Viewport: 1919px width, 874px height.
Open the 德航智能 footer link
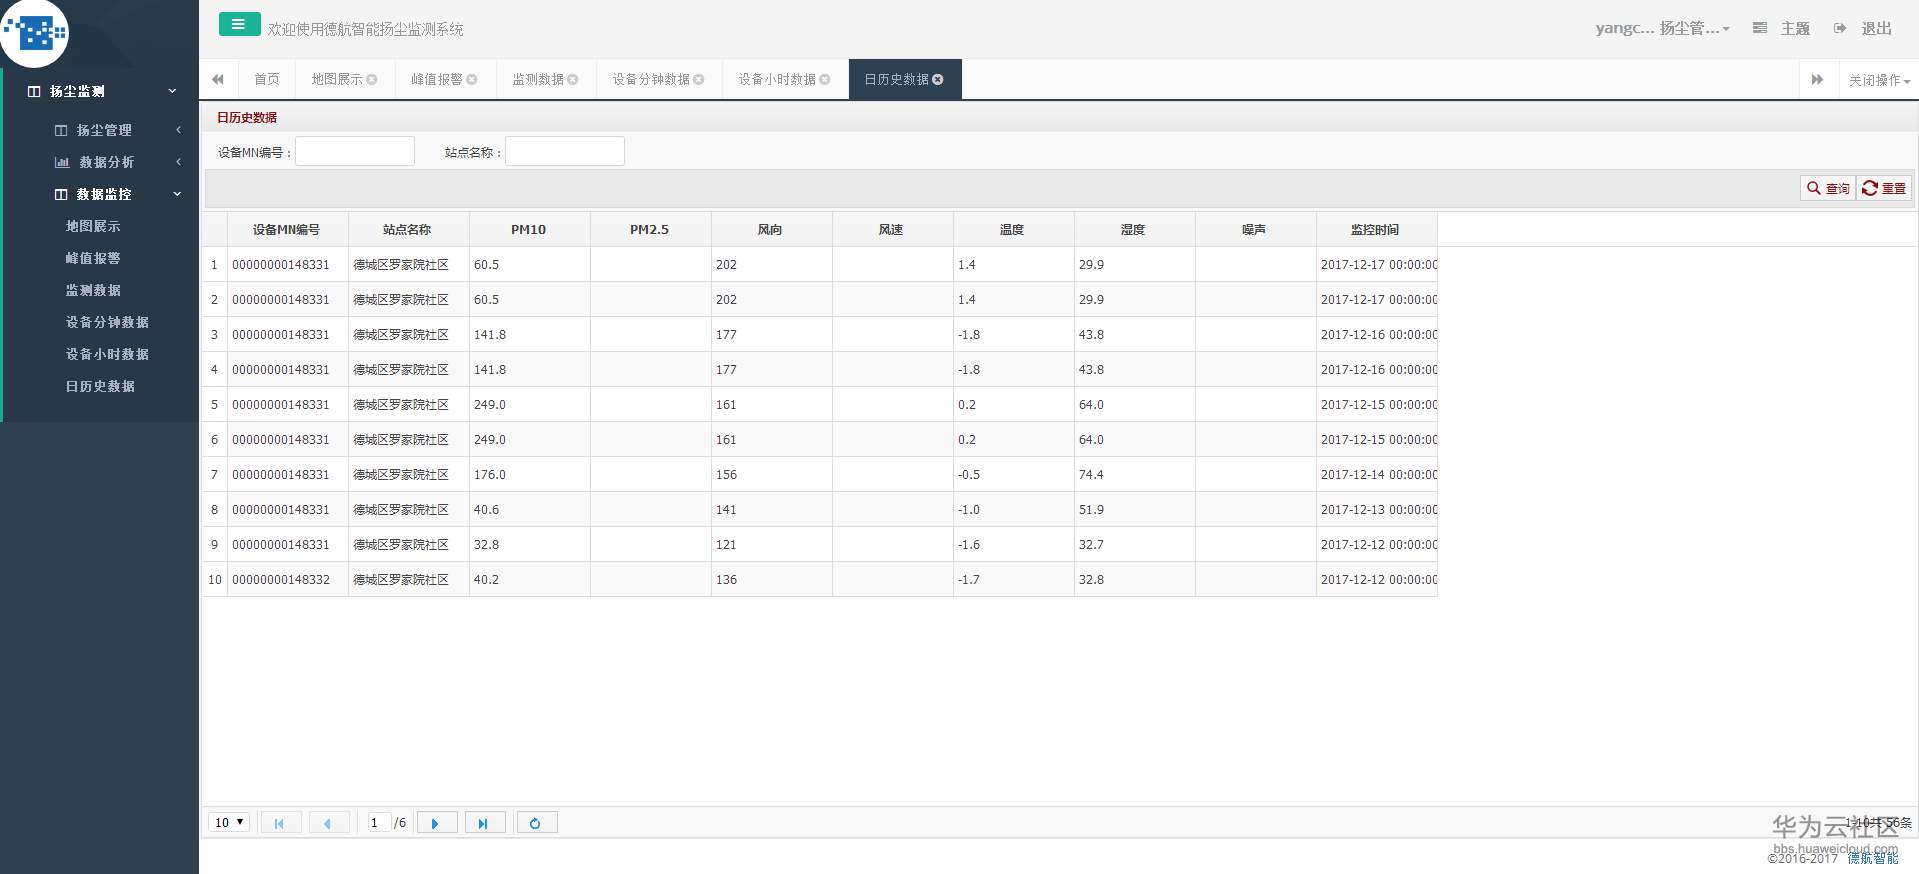point(1872,858)
